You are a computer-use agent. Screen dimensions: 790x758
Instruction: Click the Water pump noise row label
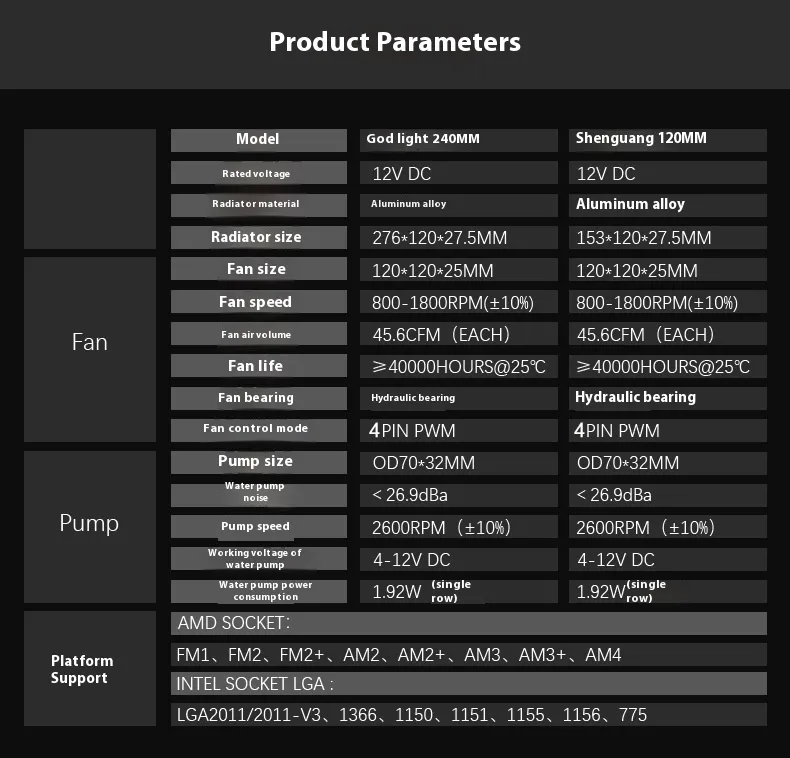click(256, 492)
